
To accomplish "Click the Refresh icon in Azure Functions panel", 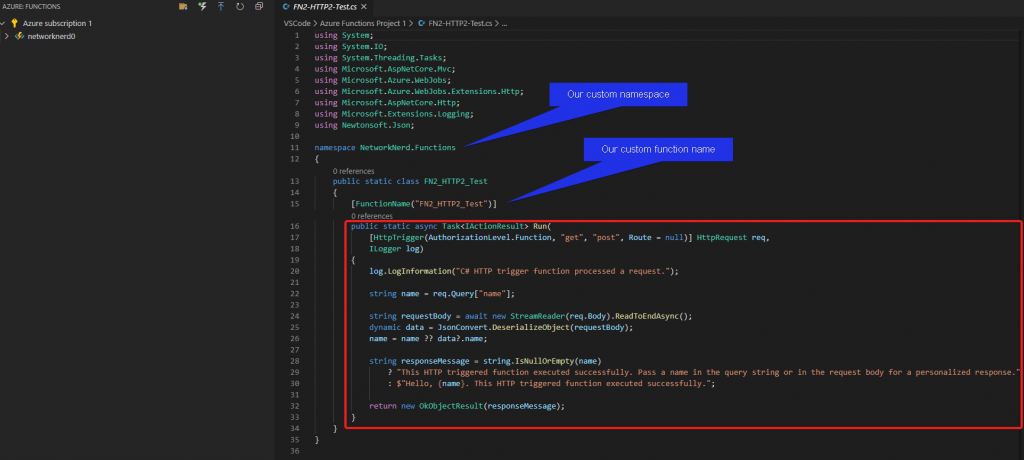I will pos(240,7).
